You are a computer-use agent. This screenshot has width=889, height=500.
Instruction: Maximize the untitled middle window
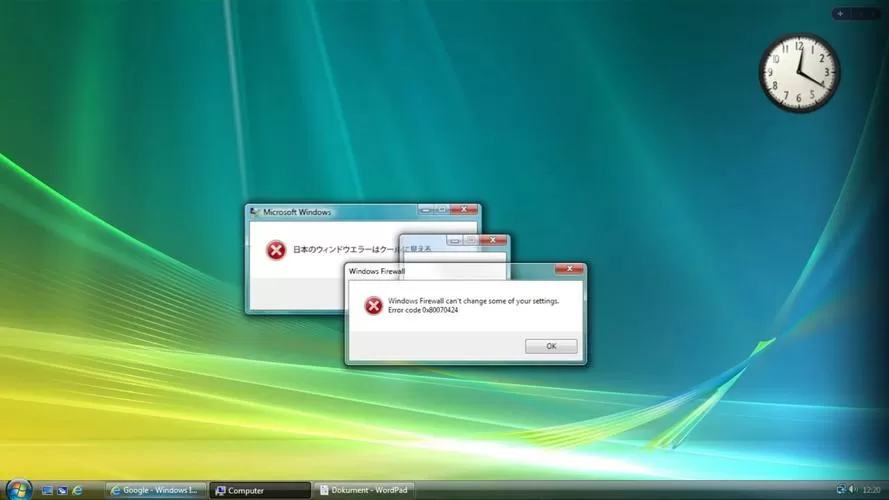point(471,240)
